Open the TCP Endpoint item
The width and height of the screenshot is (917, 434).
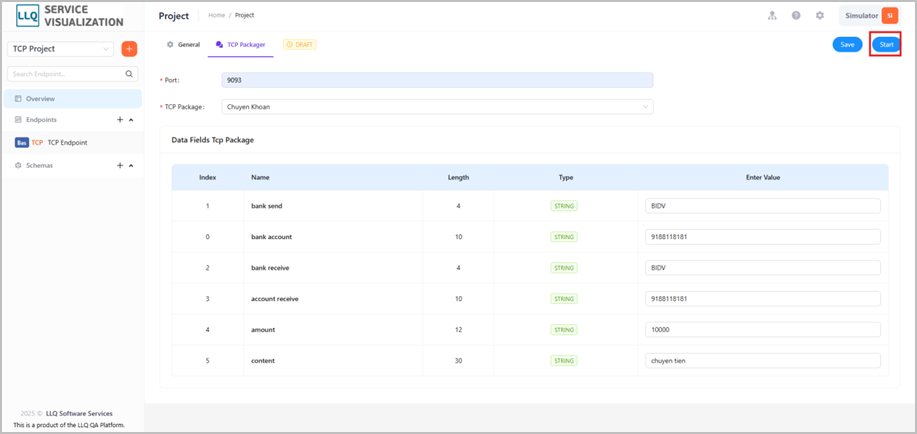click(x=73, y=143)
